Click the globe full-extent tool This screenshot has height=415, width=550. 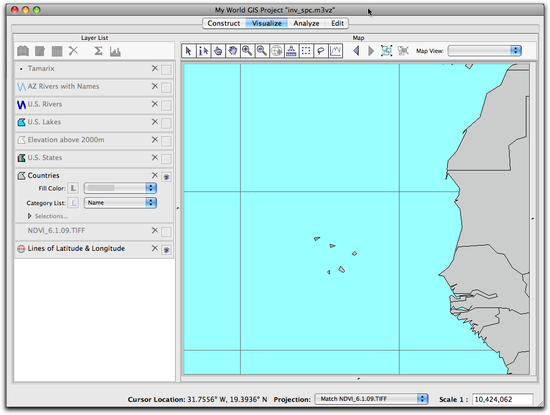pos(276,51)
